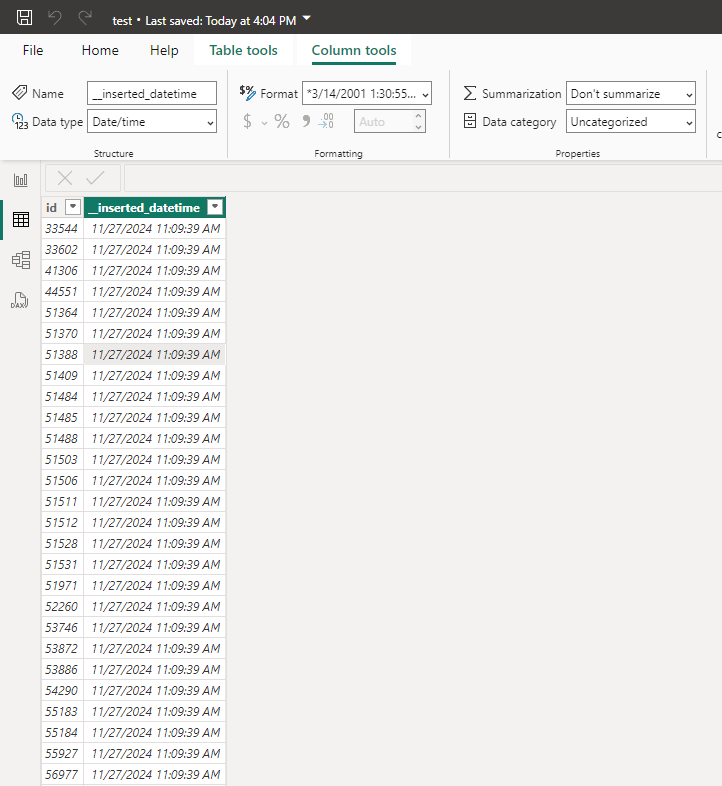Click the Name tag icon

[x=20, y=93]
